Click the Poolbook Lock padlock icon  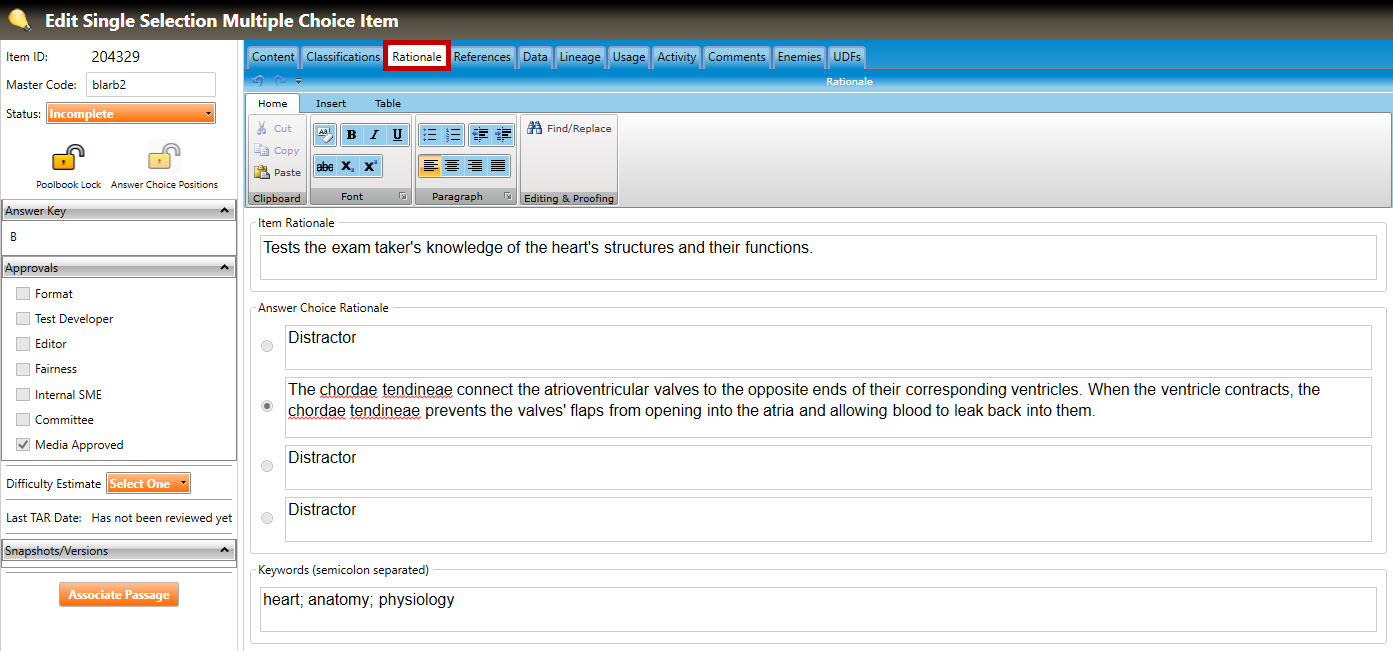click(x=68, y=158)
